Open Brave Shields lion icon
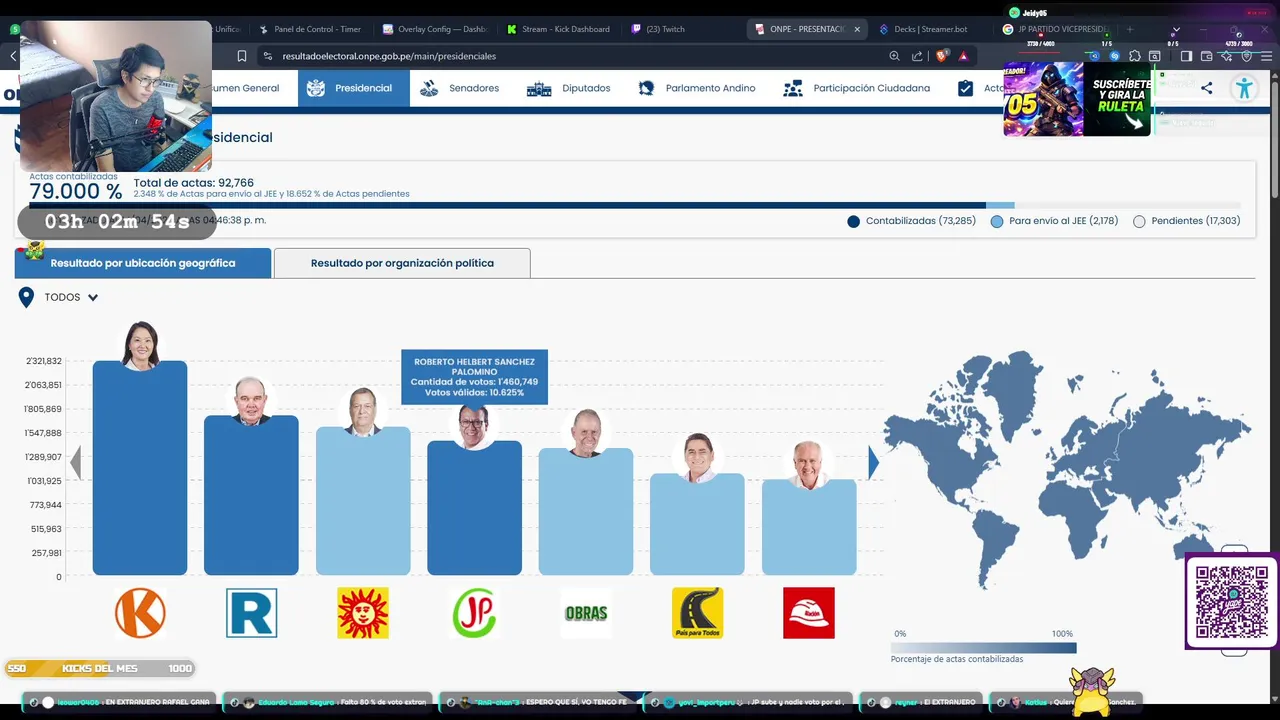 click(x=941, y=56)
